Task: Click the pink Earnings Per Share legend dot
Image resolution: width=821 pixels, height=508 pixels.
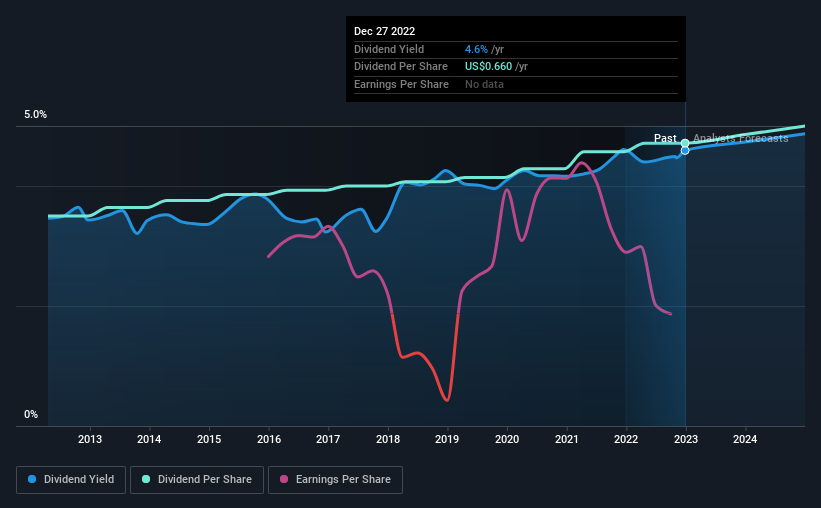Action: [x=284, y=479]
